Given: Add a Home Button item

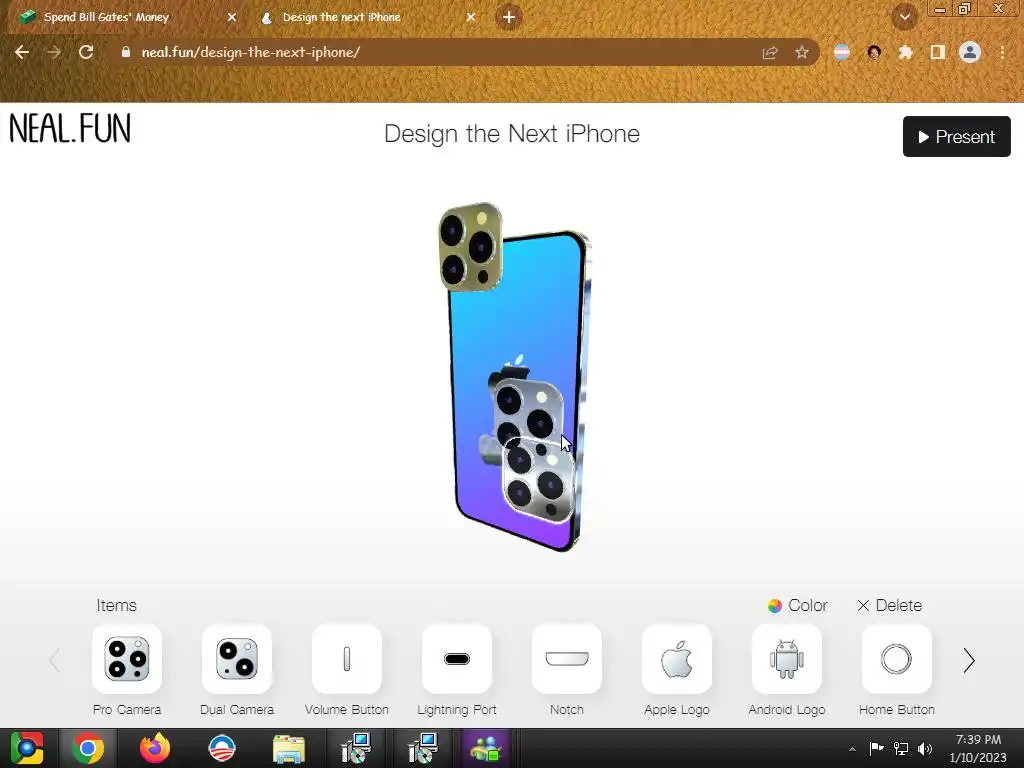Looking at the screenshot, I should pyautogui.click(x=897, y=659).
